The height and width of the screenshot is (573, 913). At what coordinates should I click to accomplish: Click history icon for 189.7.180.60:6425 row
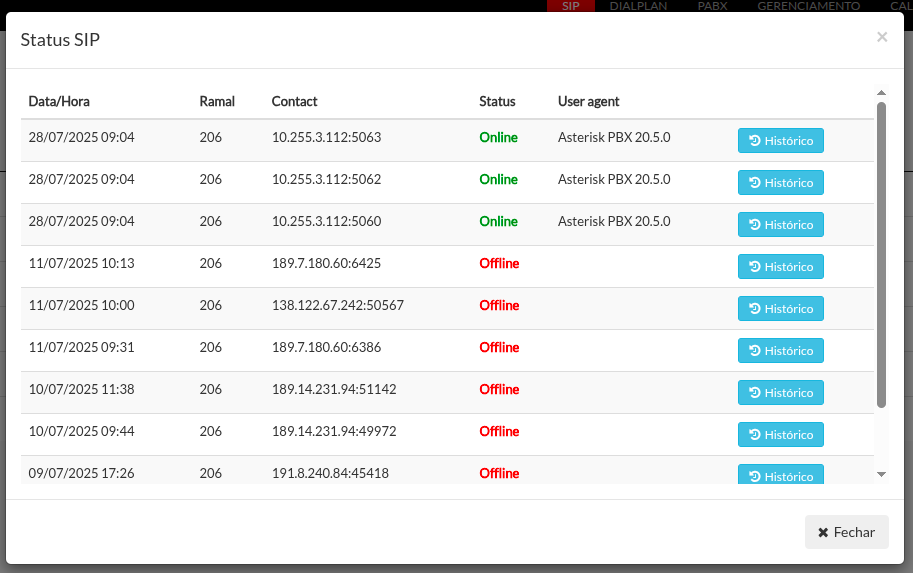click(755, 266)
